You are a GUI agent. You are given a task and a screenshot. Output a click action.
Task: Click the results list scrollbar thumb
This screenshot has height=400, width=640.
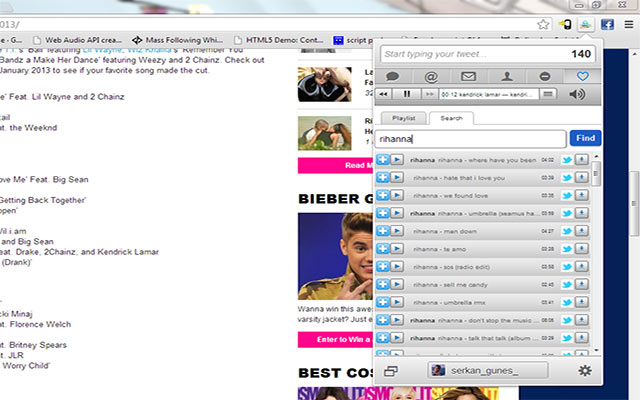pyautogui.click(x=596, y=173)
